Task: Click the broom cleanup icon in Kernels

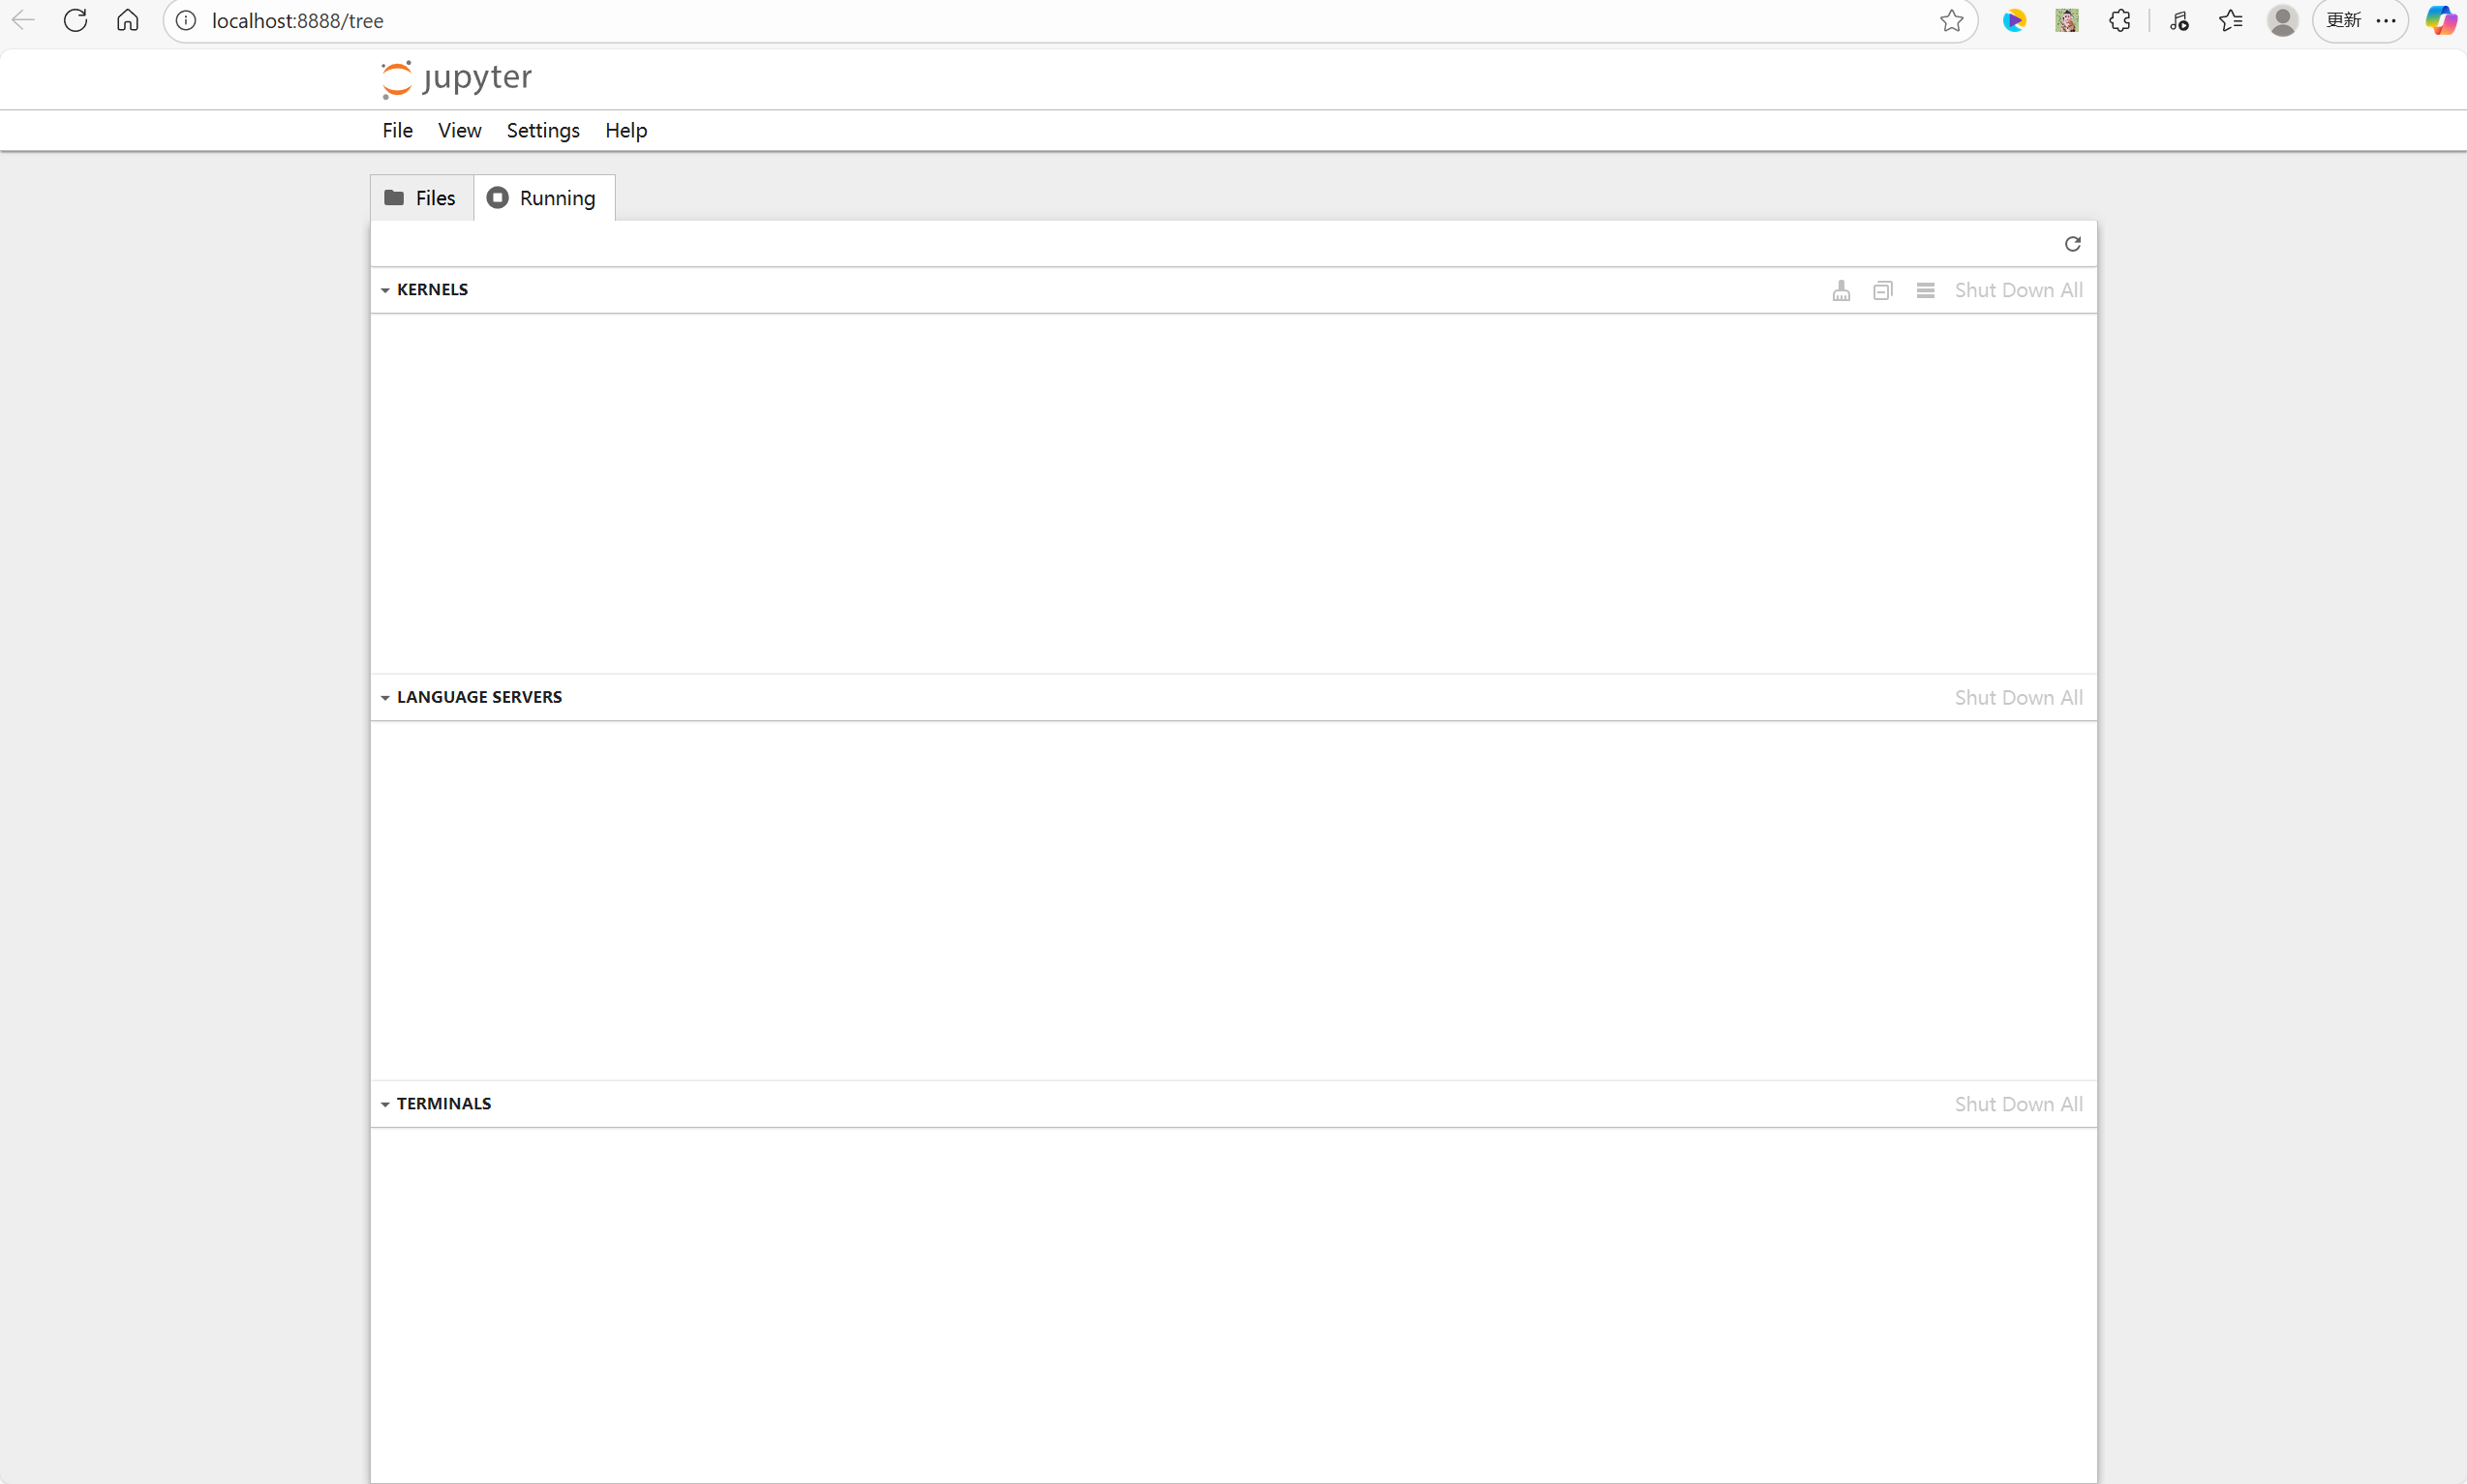Action: [1841, 290]
